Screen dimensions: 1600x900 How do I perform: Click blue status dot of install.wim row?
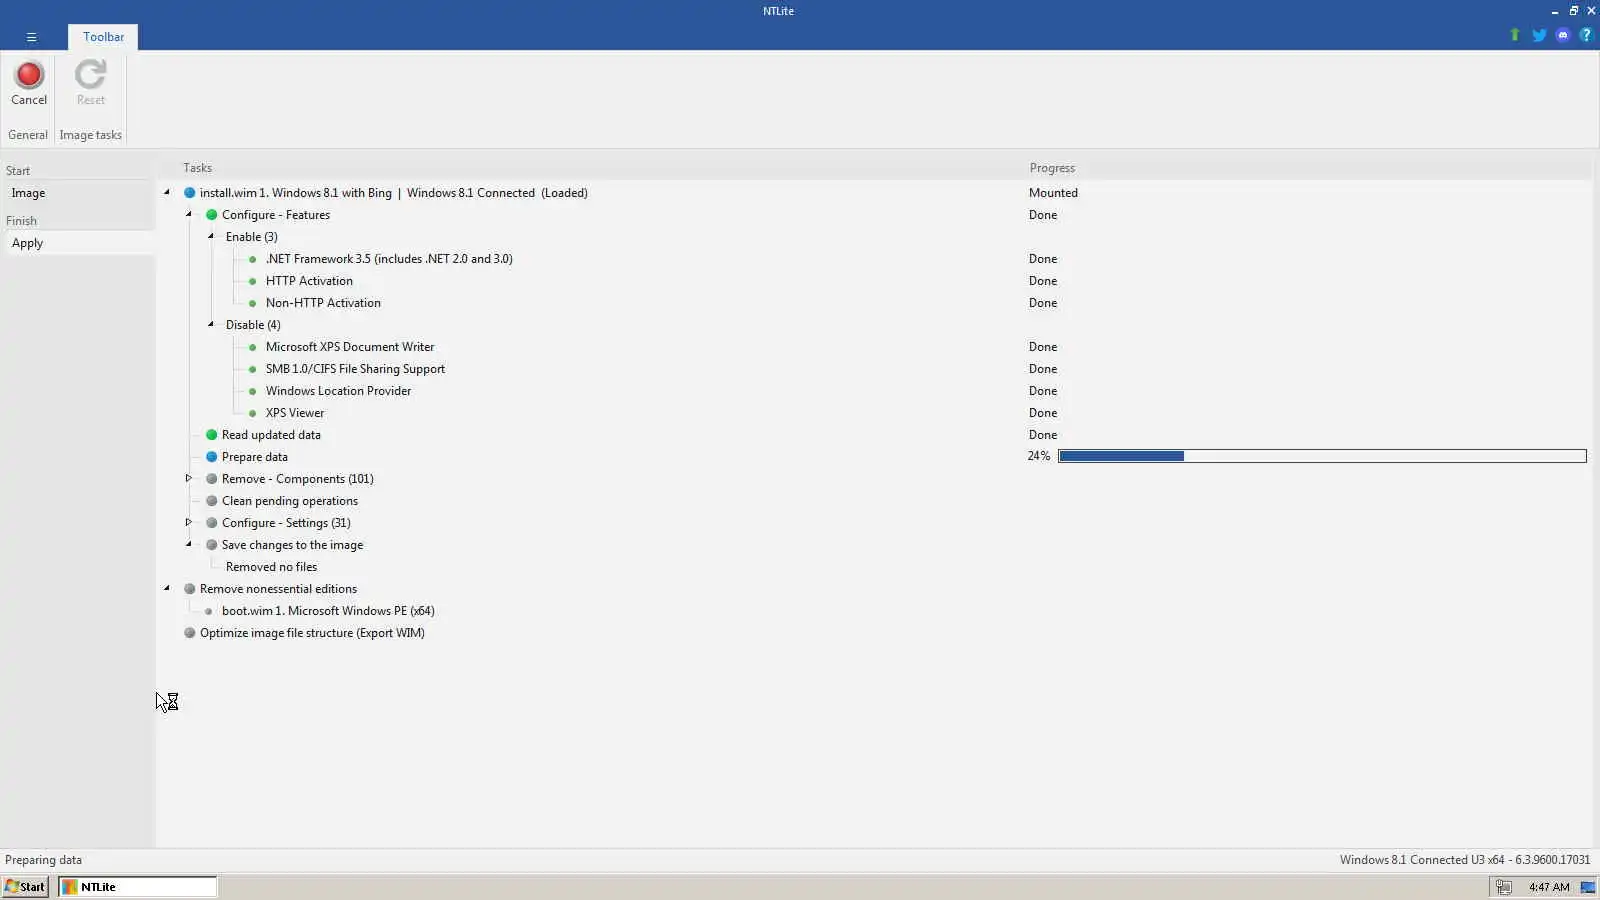pos(189,193)
